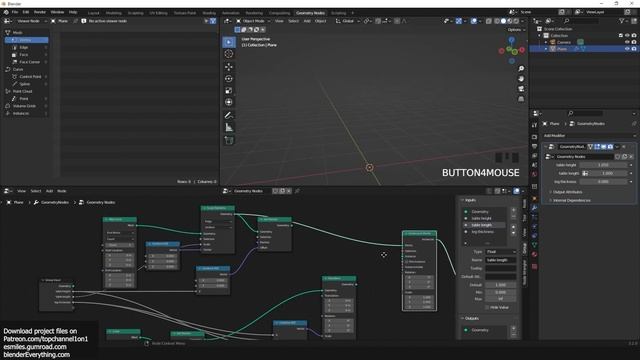Select Spline domain in spreadsheet
Viewport: 640px width, 360px height.
pos(27,84)
